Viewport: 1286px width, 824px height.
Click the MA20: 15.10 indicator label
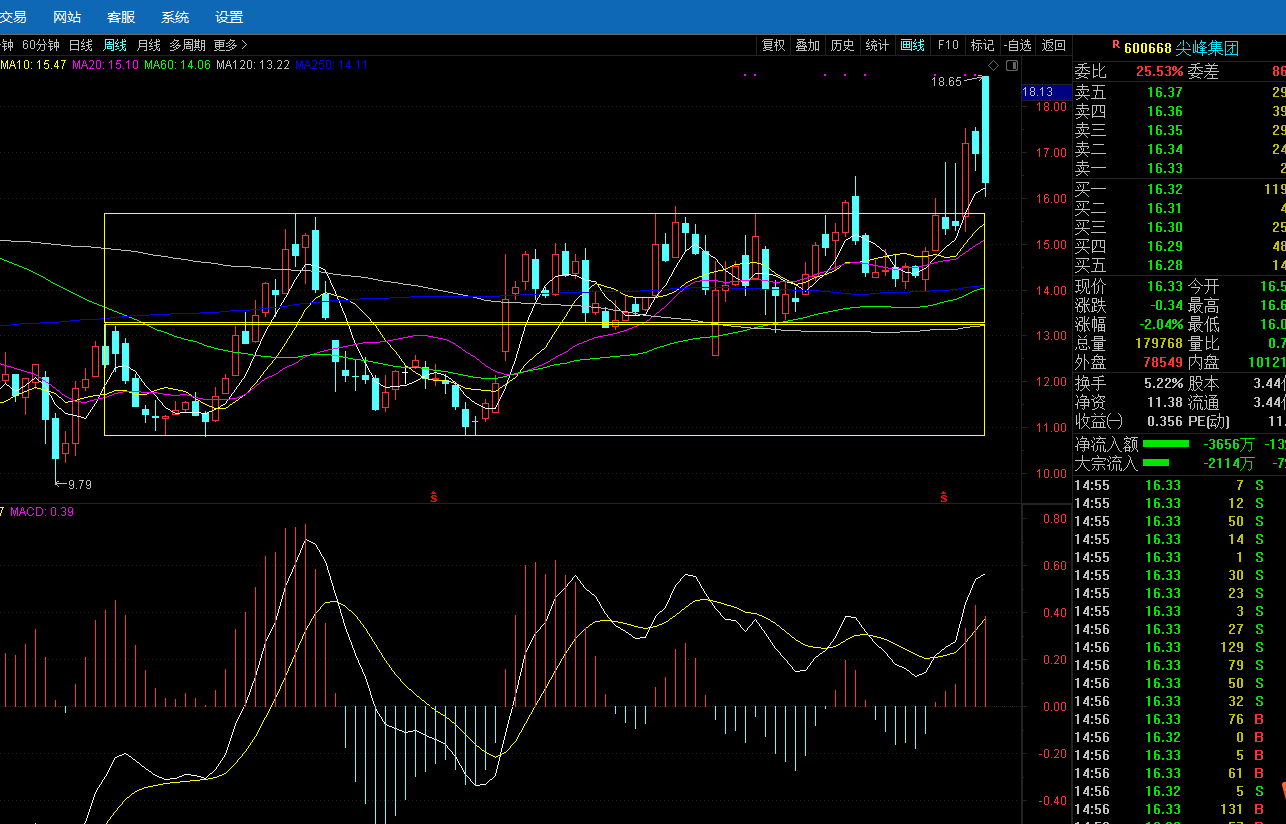(105, 65)
